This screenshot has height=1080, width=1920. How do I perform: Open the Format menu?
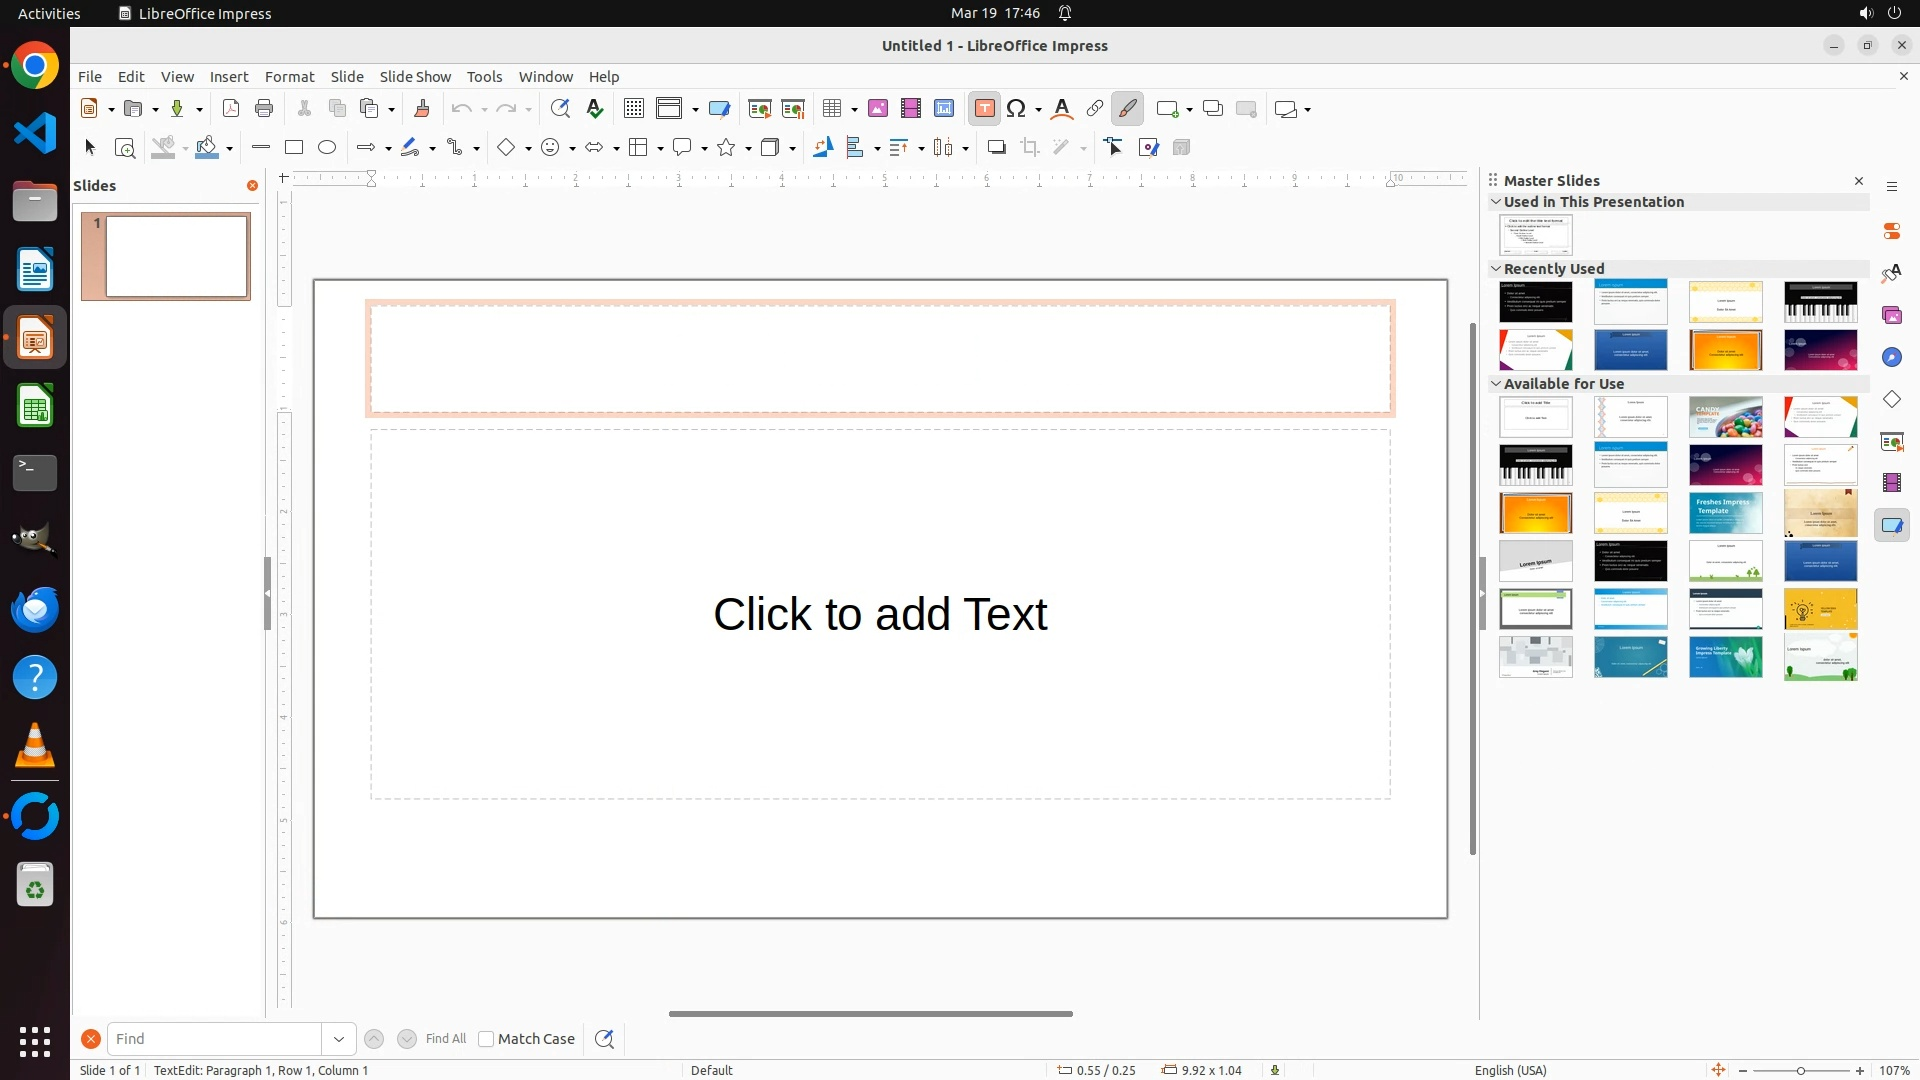289,77
